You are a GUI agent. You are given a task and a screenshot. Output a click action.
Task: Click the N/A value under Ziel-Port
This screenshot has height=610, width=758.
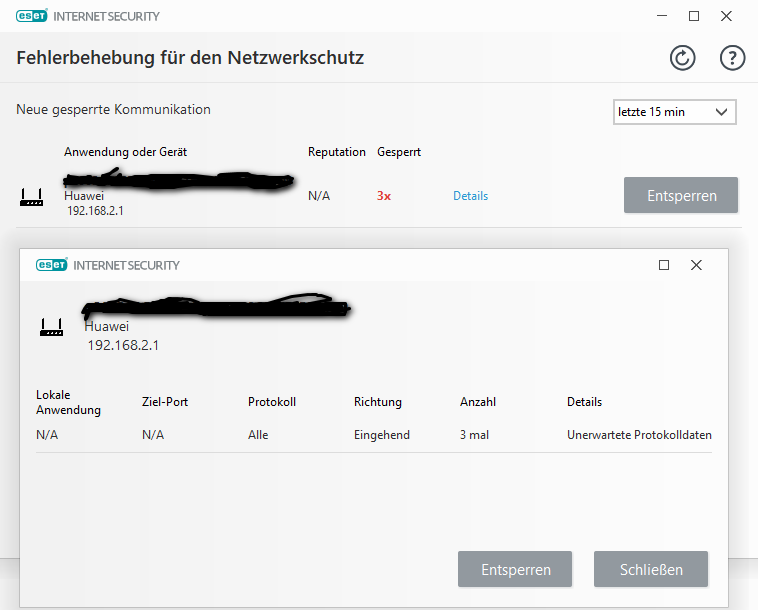[x=153, y=435]
